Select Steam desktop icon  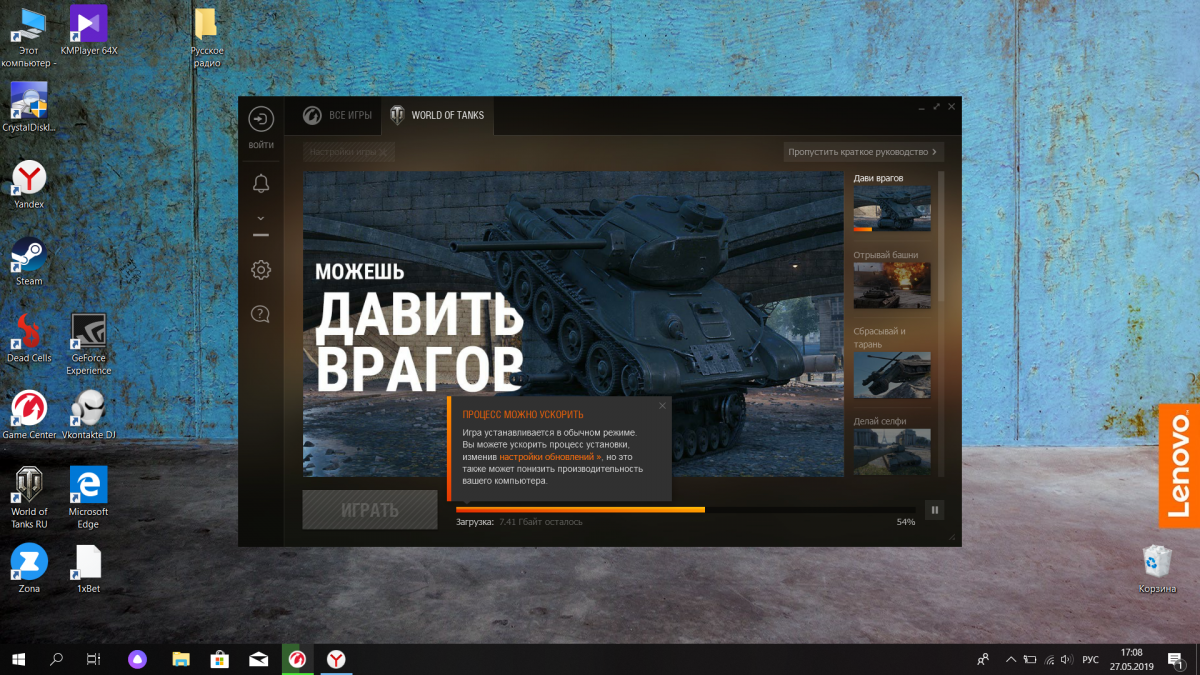29,262
